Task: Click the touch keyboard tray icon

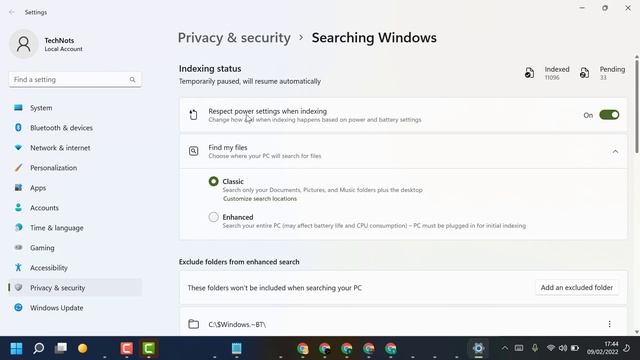Action: (519, 348)
